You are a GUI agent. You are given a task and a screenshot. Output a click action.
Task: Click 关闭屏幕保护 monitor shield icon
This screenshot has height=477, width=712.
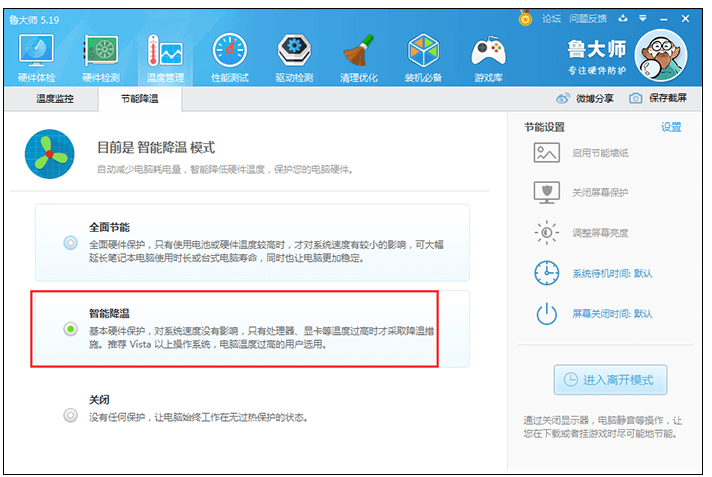point(547,193)
